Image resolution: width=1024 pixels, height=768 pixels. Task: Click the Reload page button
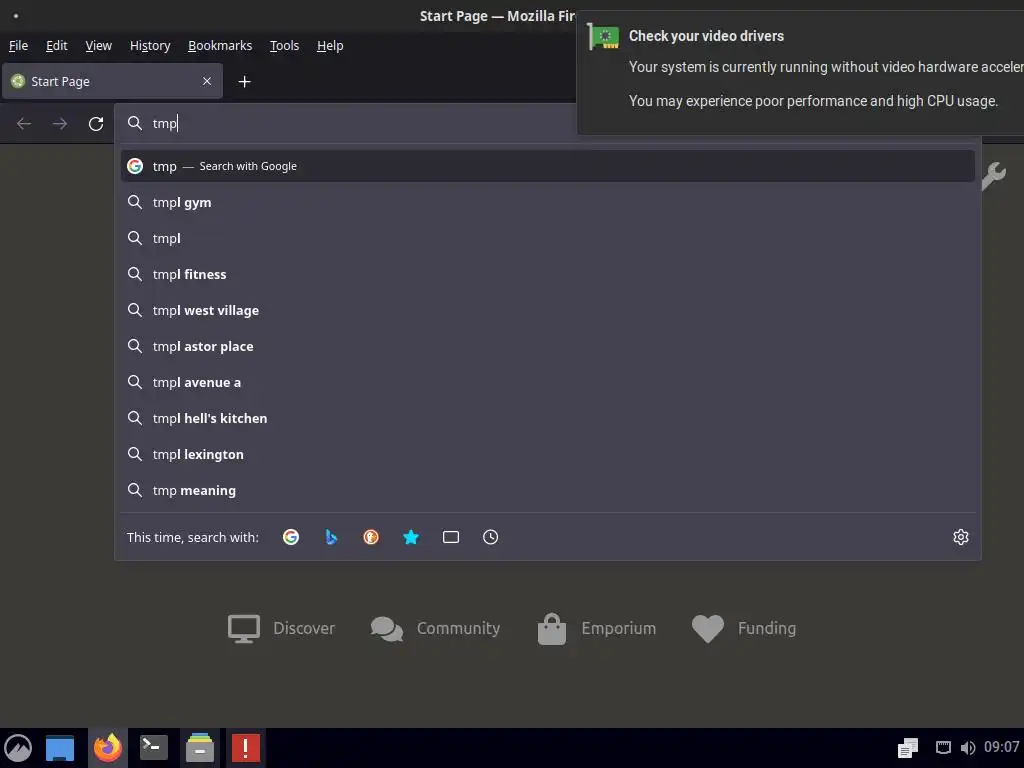click(x=96, y=123)
